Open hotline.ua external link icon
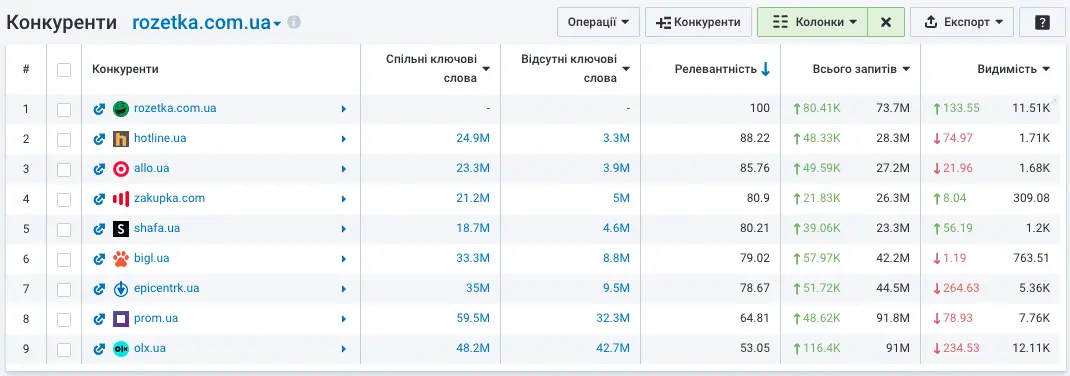This screenshot has width=1070, height=376. [x=99, y=139]
